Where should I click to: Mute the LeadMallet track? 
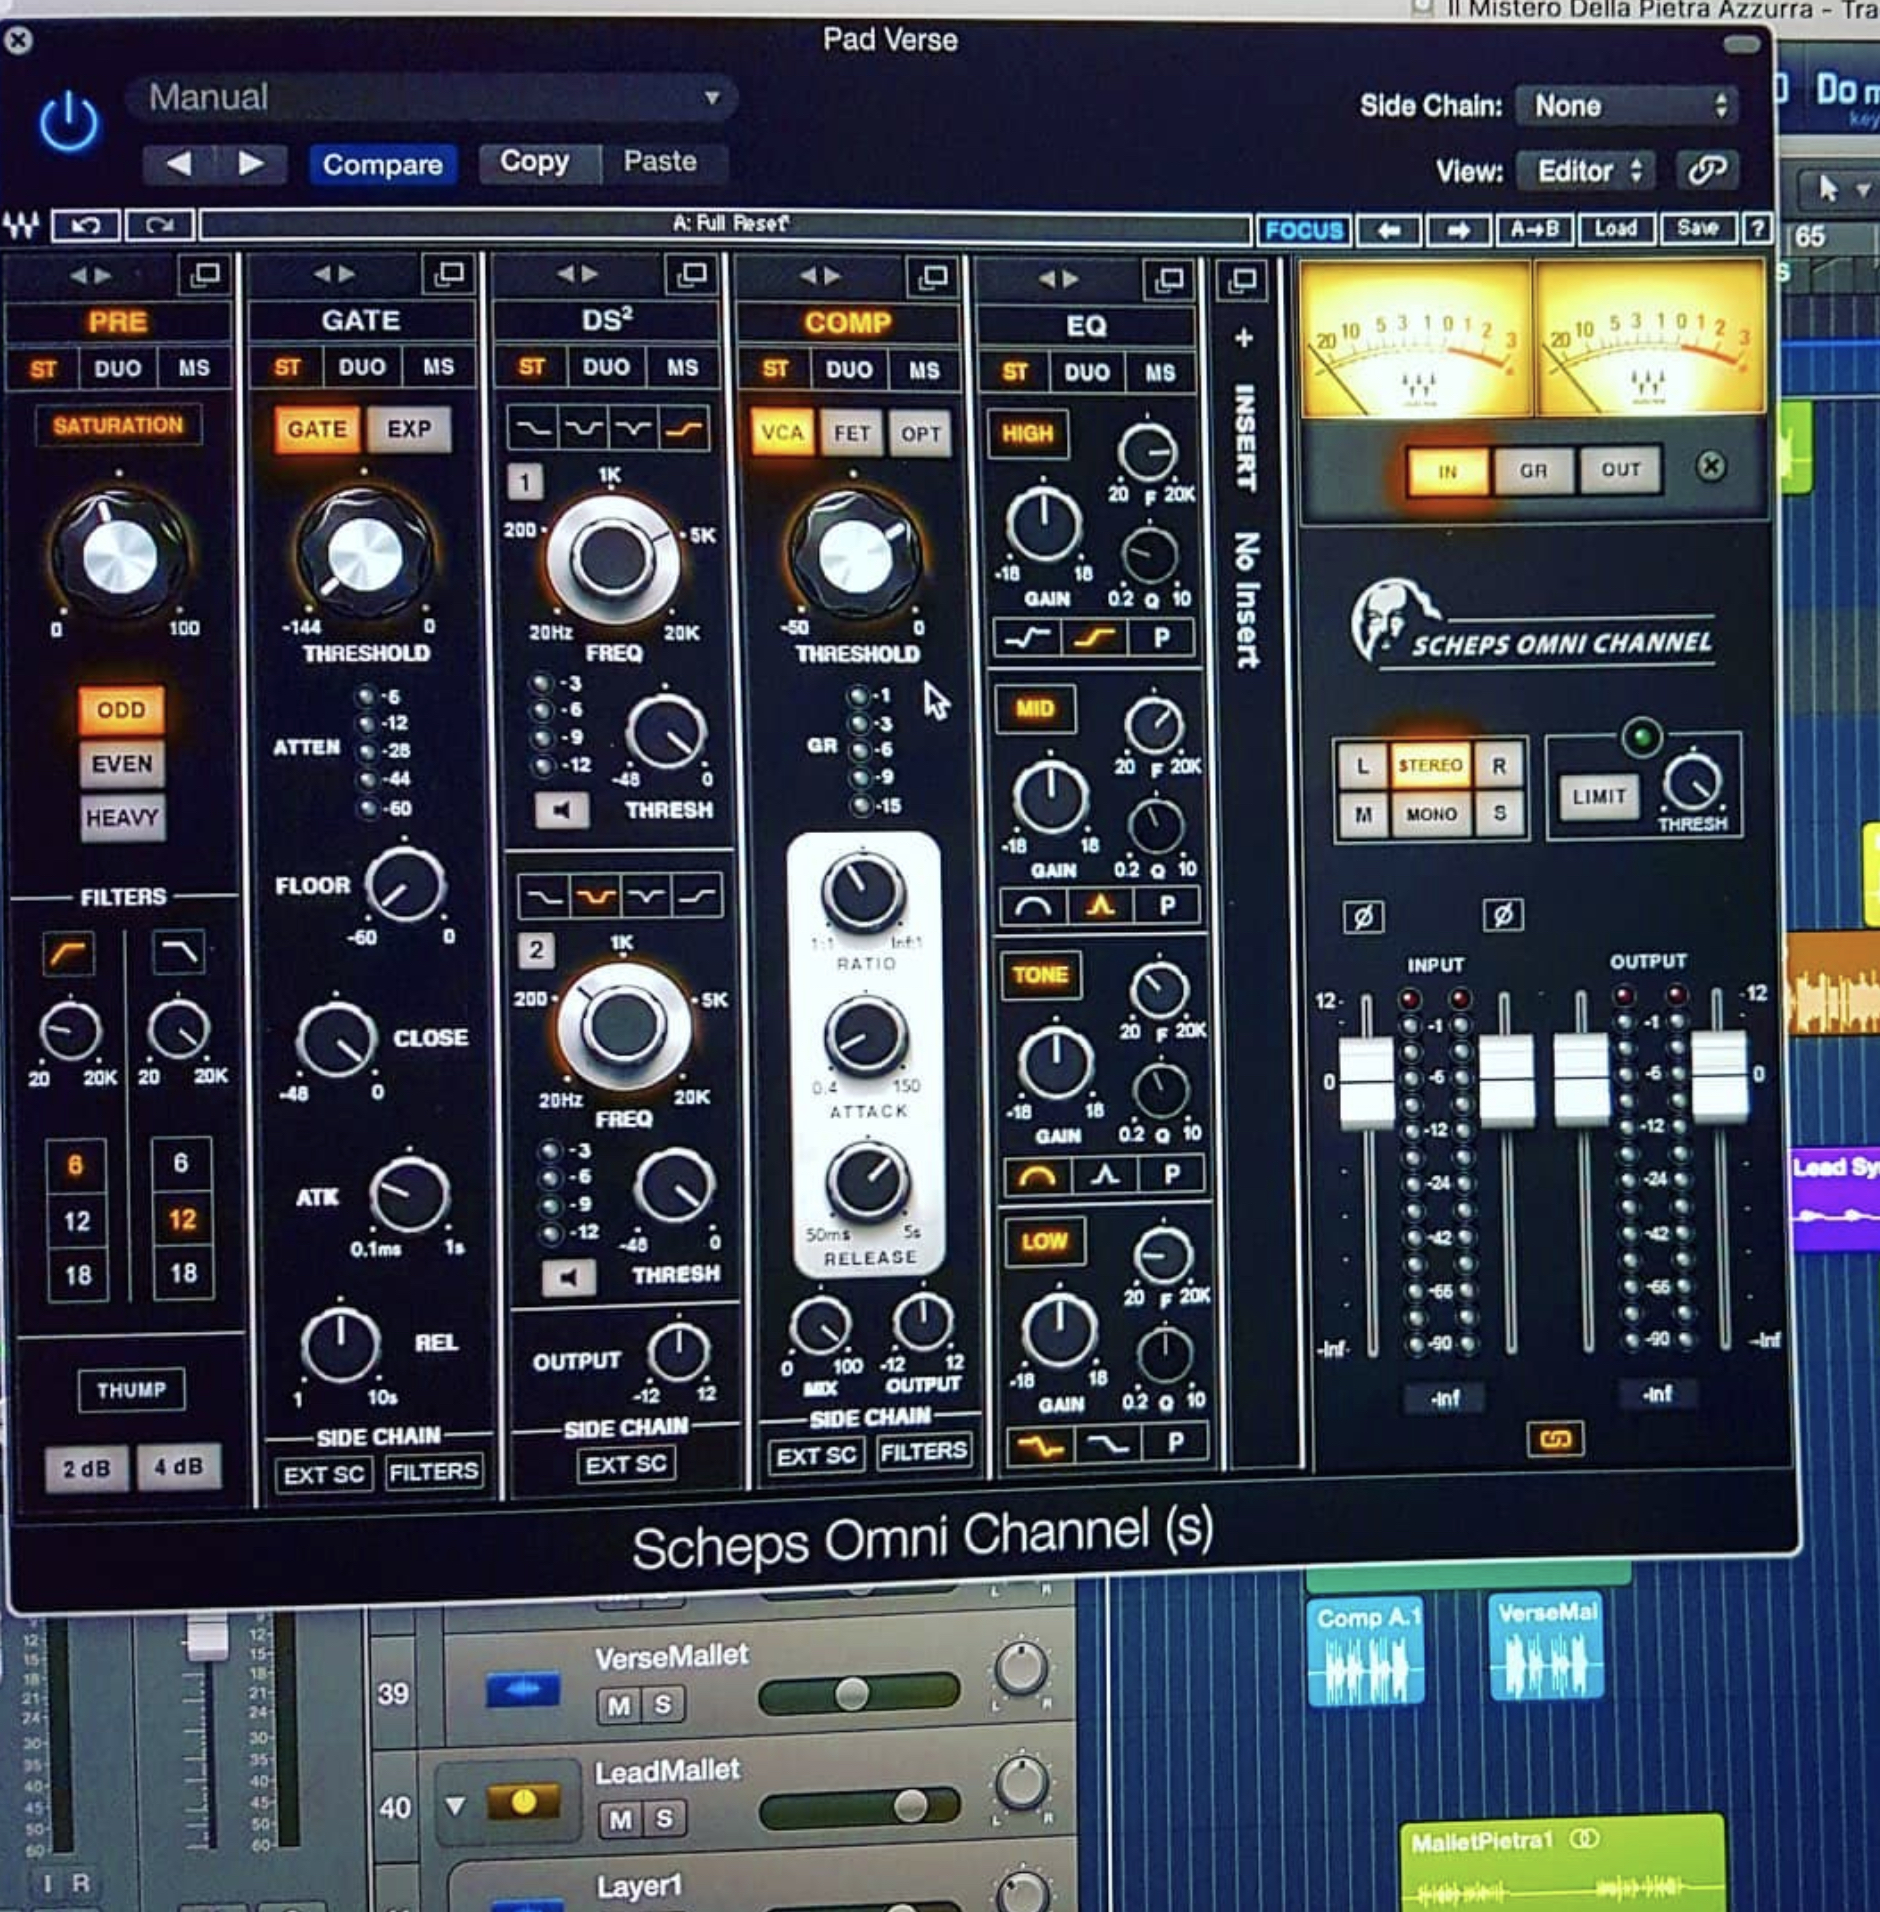619,1819
